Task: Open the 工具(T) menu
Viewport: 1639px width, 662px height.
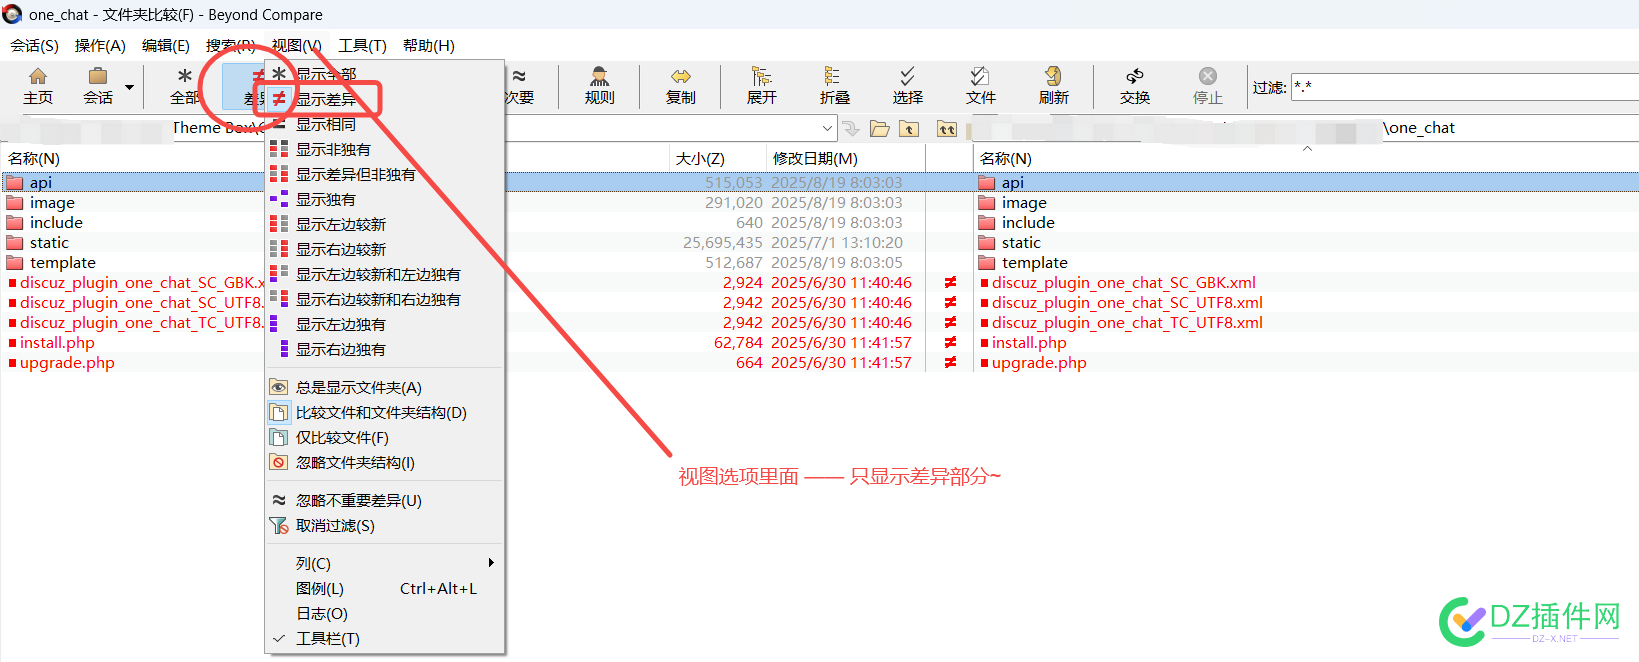Action: click(362, 46)
